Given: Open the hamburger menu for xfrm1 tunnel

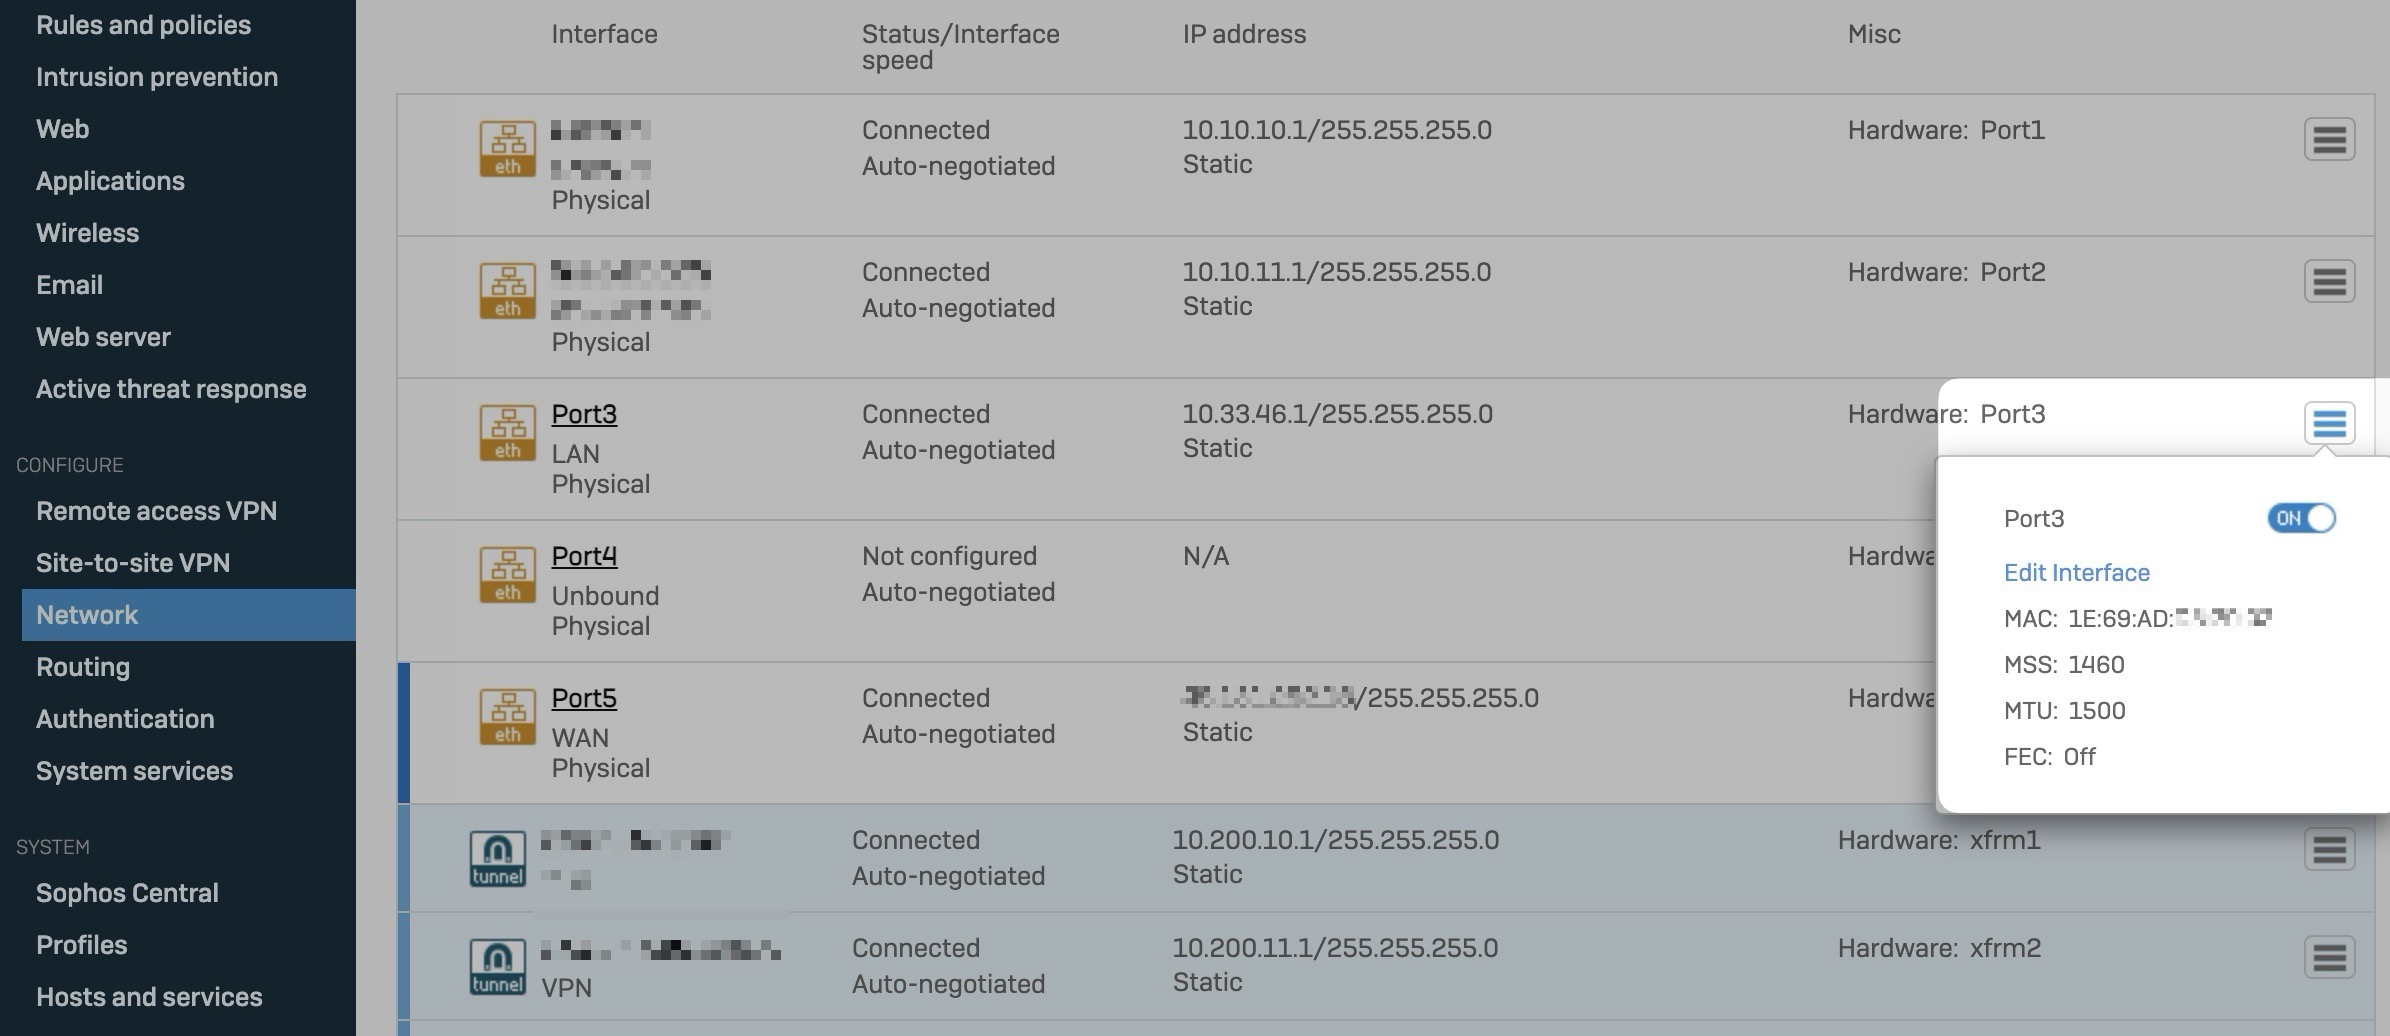Looking at the screenshot, I should pyautogui.click(x=2329, y=849).
